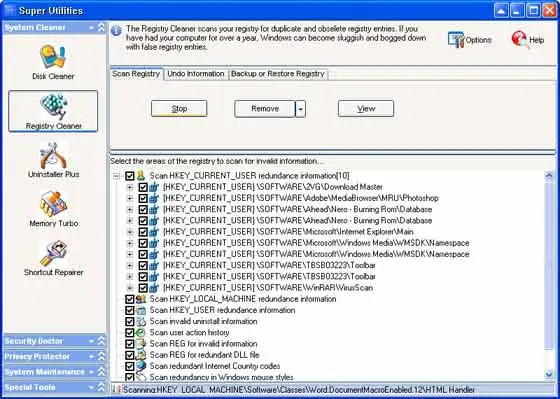Switch to the Scan Registry tab

[x=136, y=74]
